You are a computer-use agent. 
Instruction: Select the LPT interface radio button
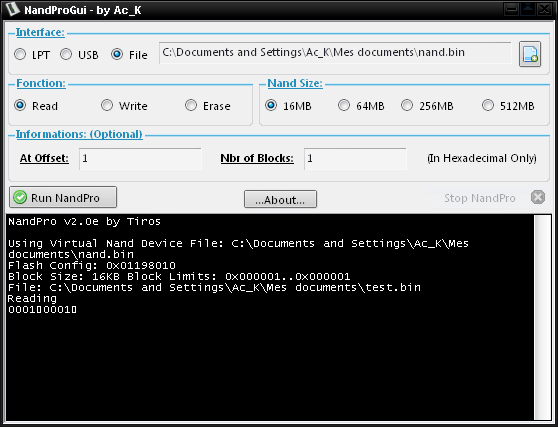point(20,54)
